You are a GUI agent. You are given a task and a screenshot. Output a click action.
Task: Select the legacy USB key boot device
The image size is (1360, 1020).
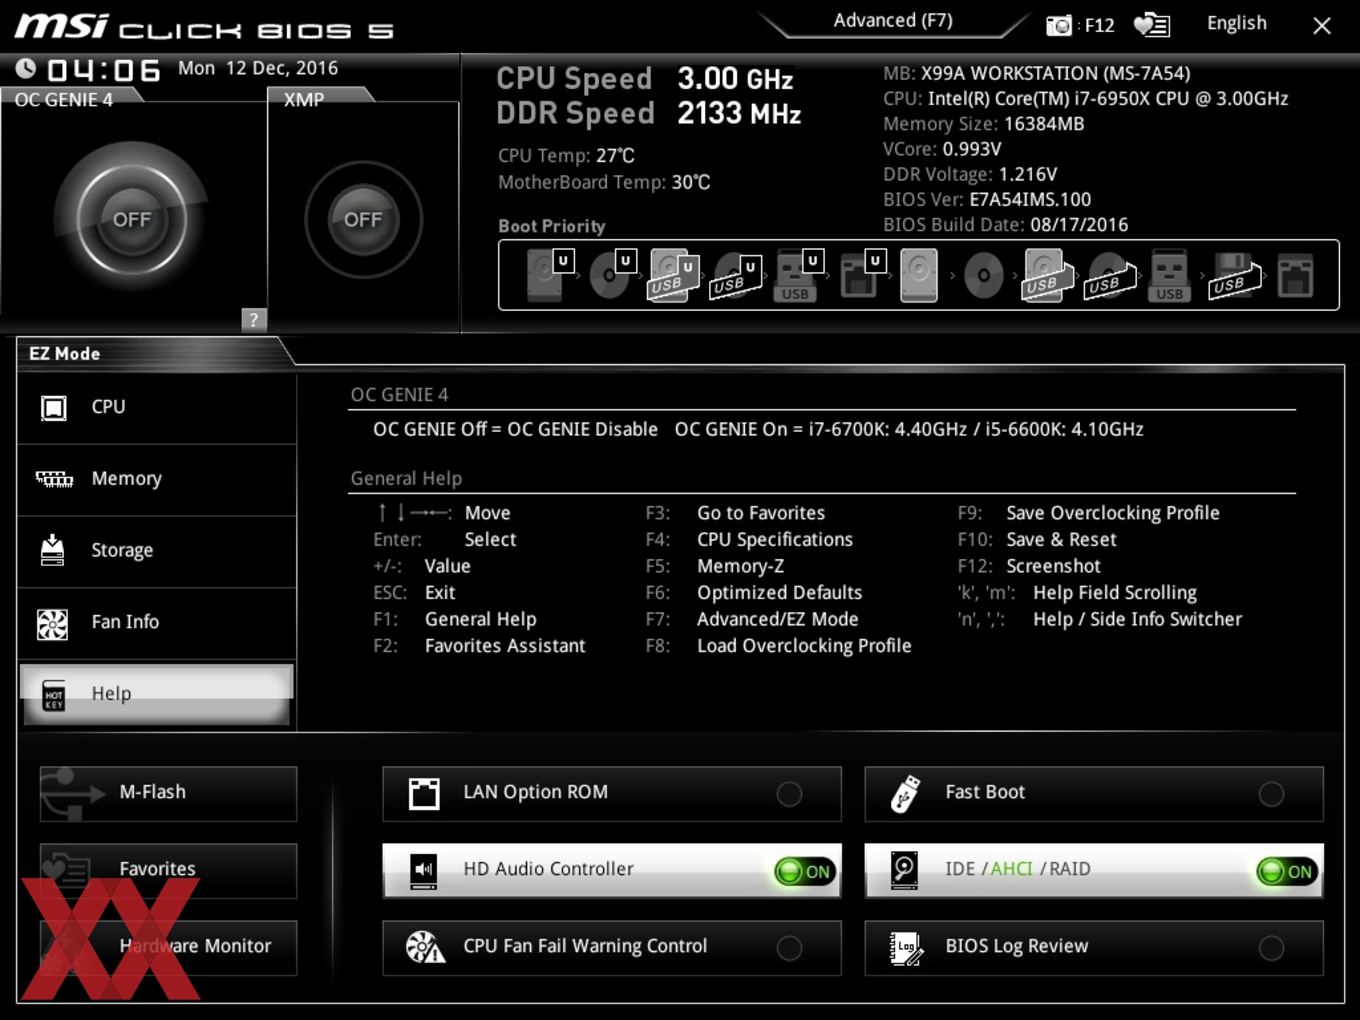1169,275
